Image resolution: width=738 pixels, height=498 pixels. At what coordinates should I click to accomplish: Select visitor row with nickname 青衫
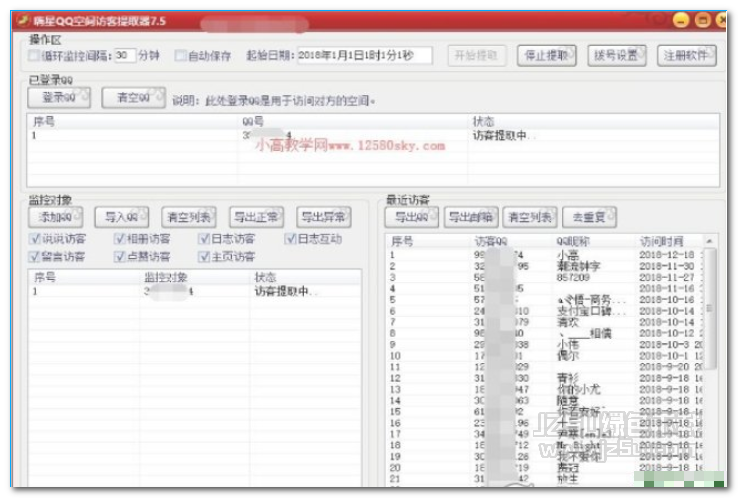[x=546, y=378]
